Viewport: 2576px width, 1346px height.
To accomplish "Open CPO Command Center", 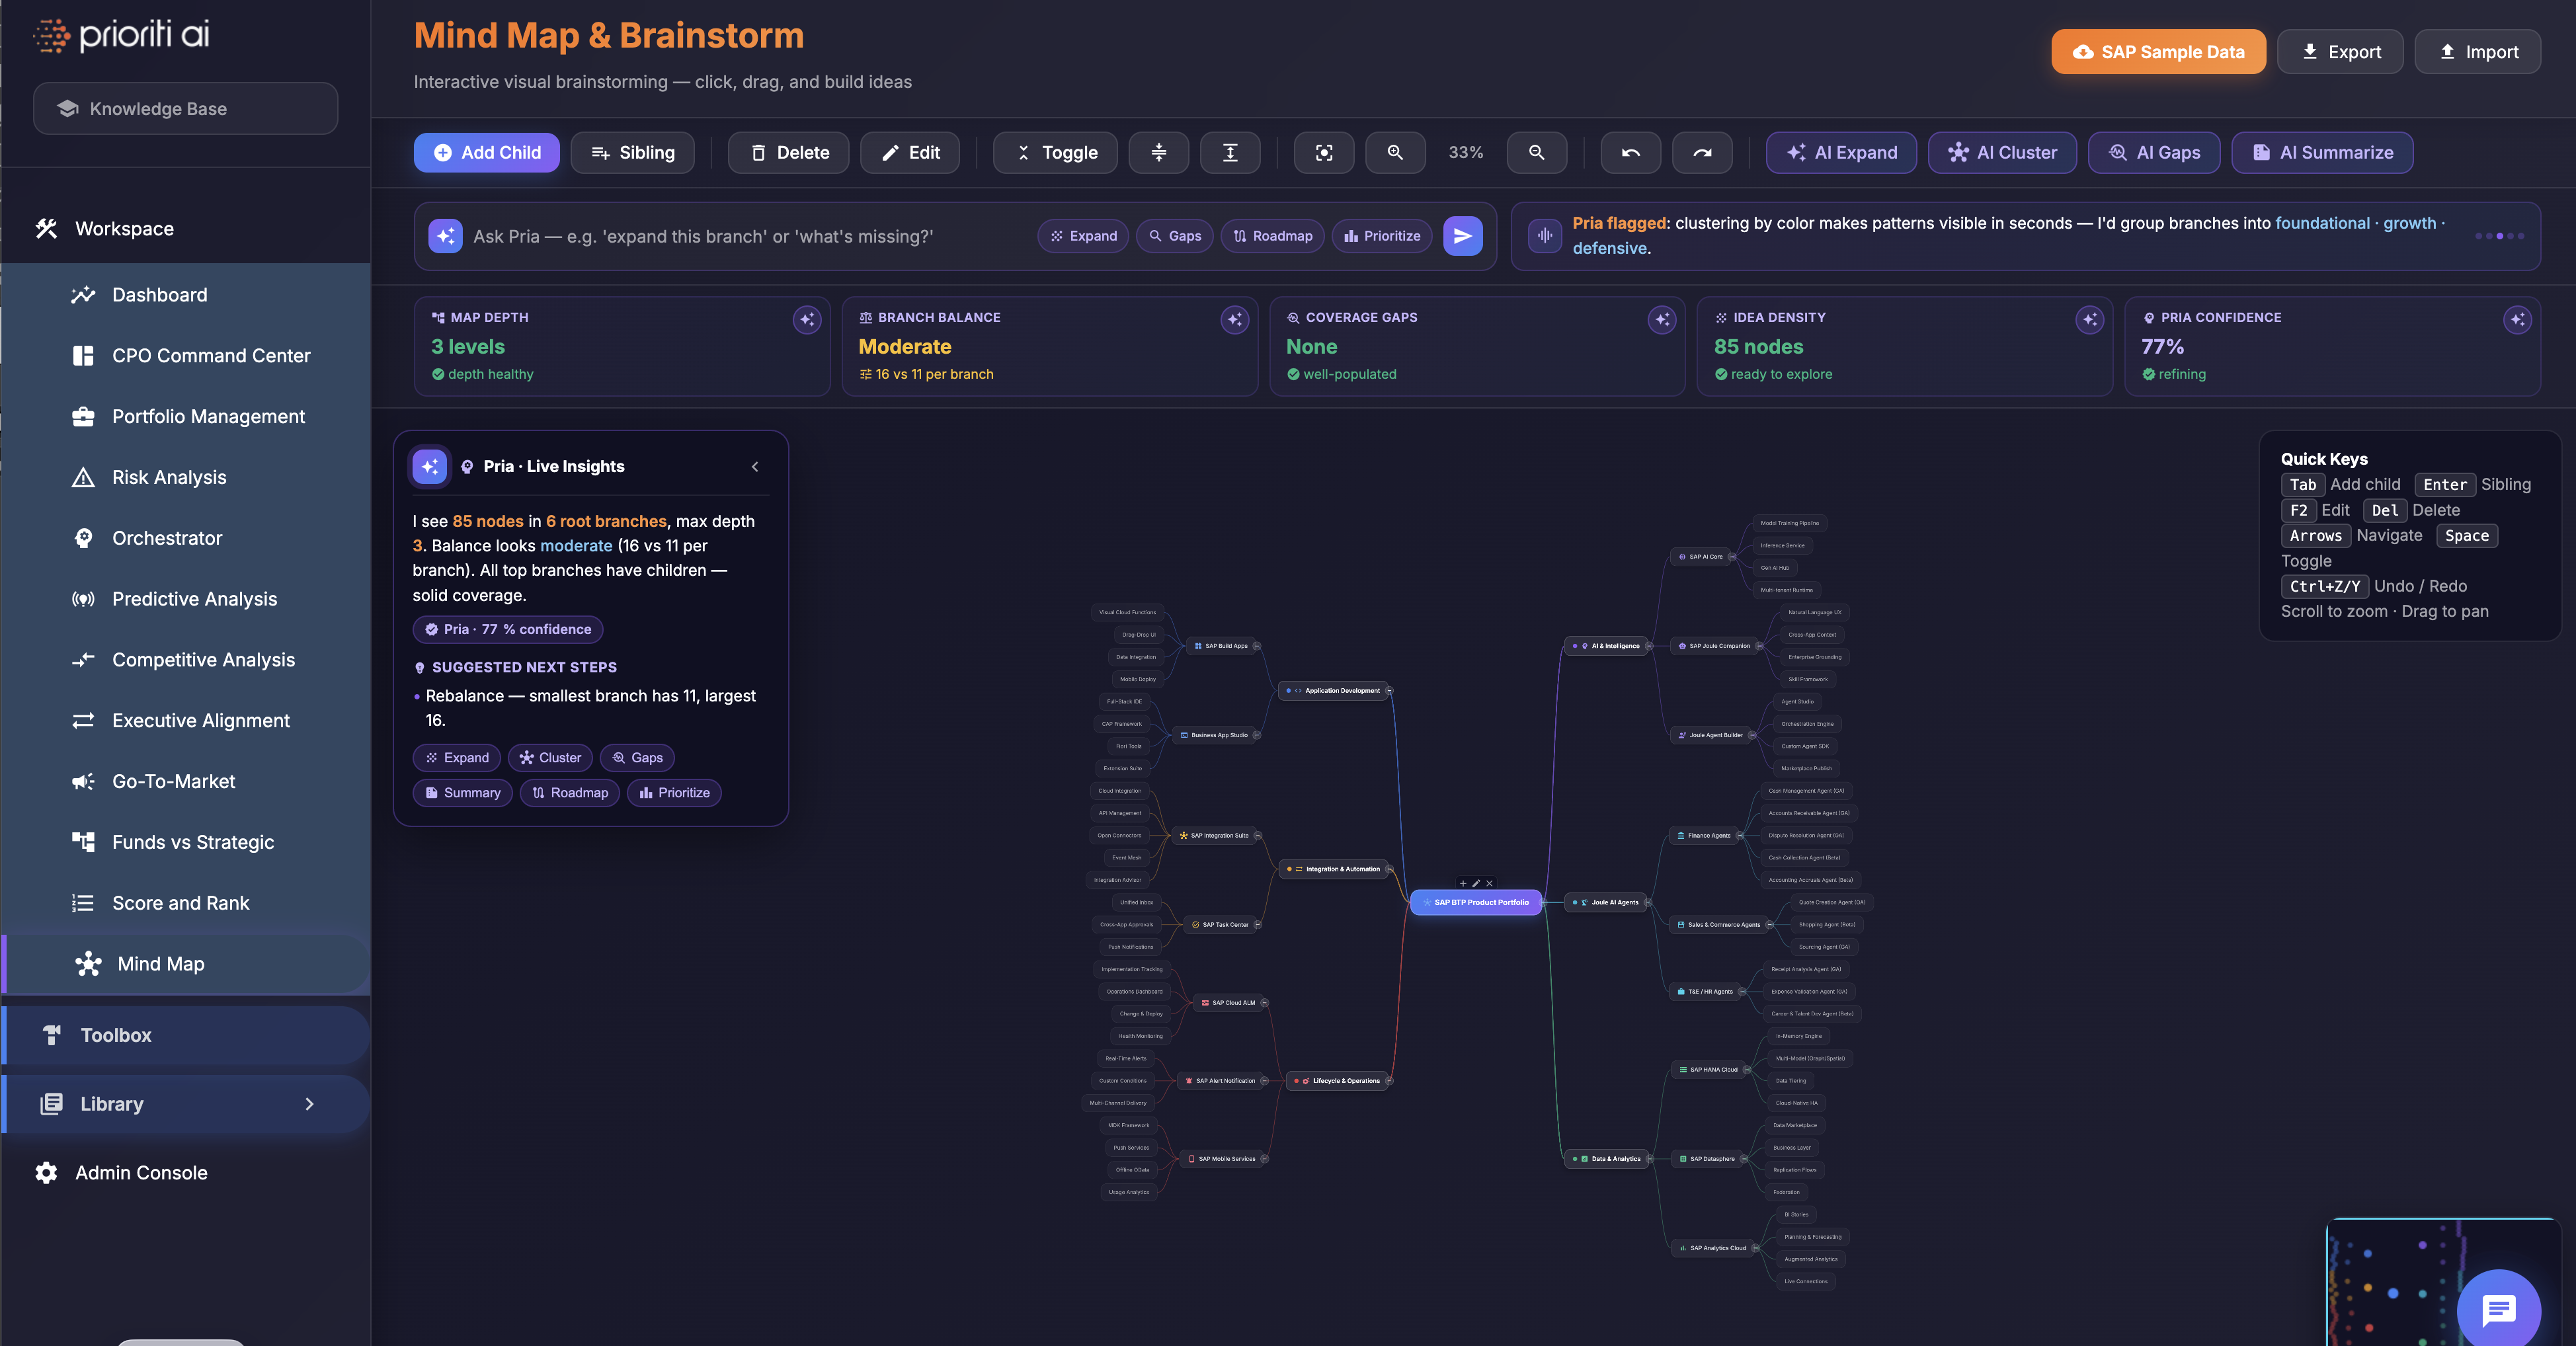I will [186, 356].
